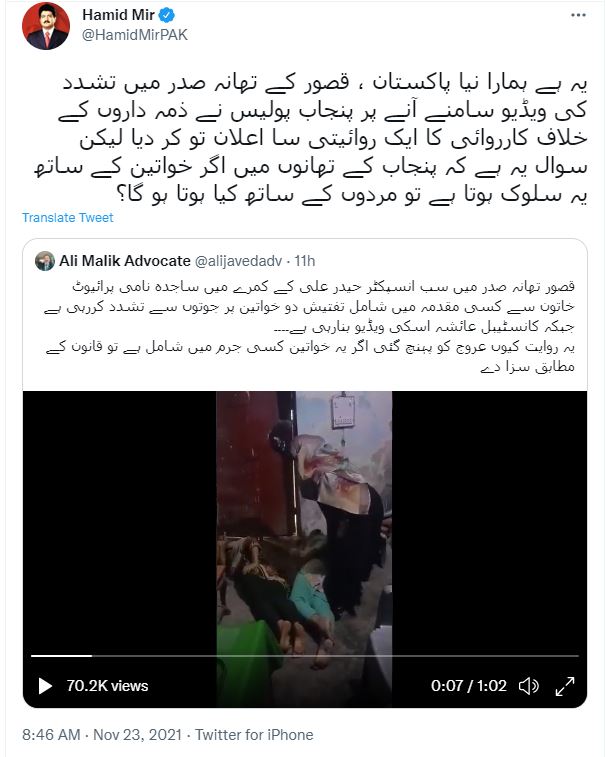Click the video thumbnail frame
Viewport: 605px width, 757px height.
click(x=305, y=521)
